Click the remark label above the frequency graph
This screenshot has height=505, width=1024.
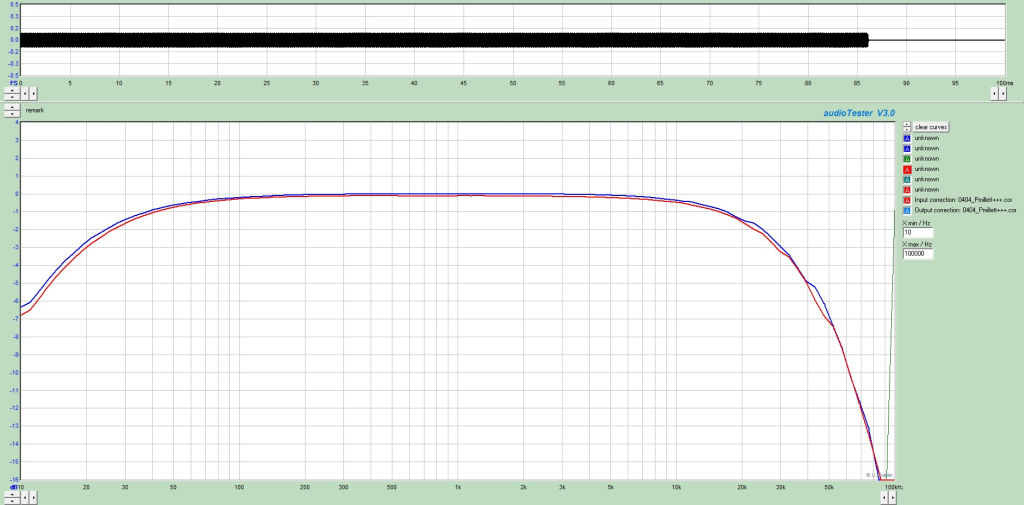point(35,110)
